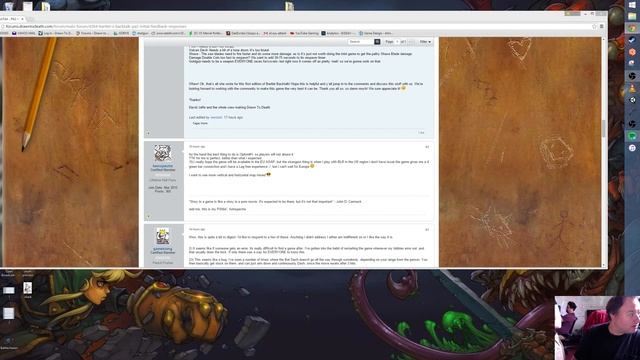Open second poster's username link

pyautogui.click(x=162, y=166)
